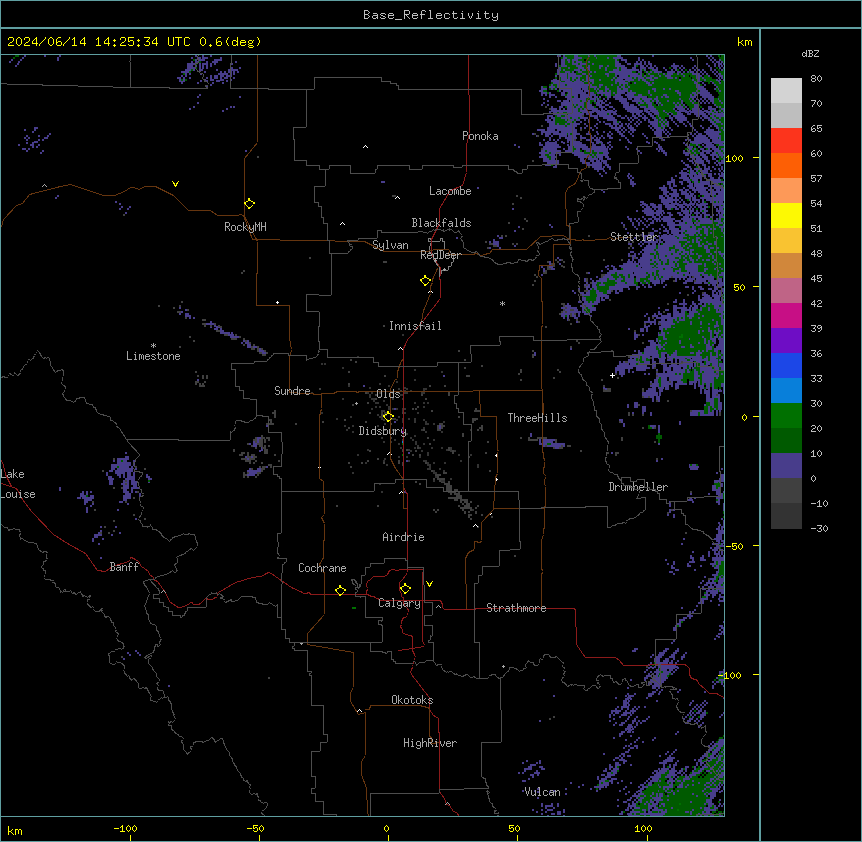Select the orange 60-57 dBZ legend swatch
This screenshot has height=842, width=862.
(x=786, y=165)
